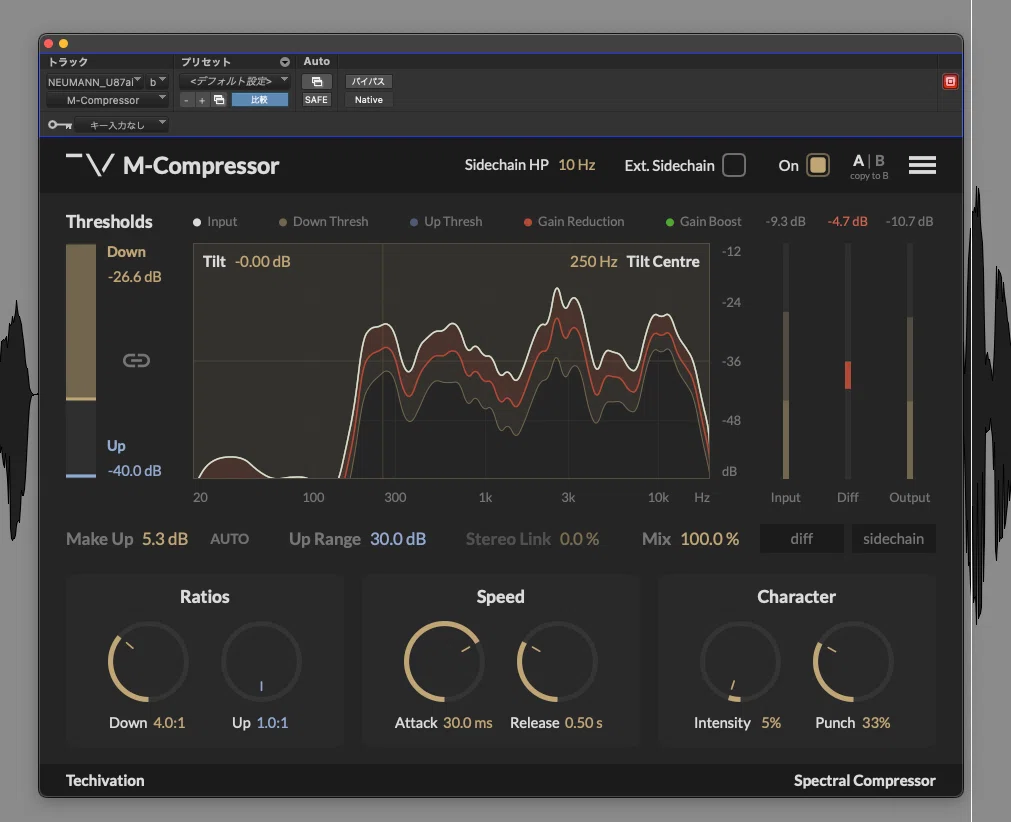Enable the sidechain listen button
Screen dimensions: 1011x822
[894, 538]
